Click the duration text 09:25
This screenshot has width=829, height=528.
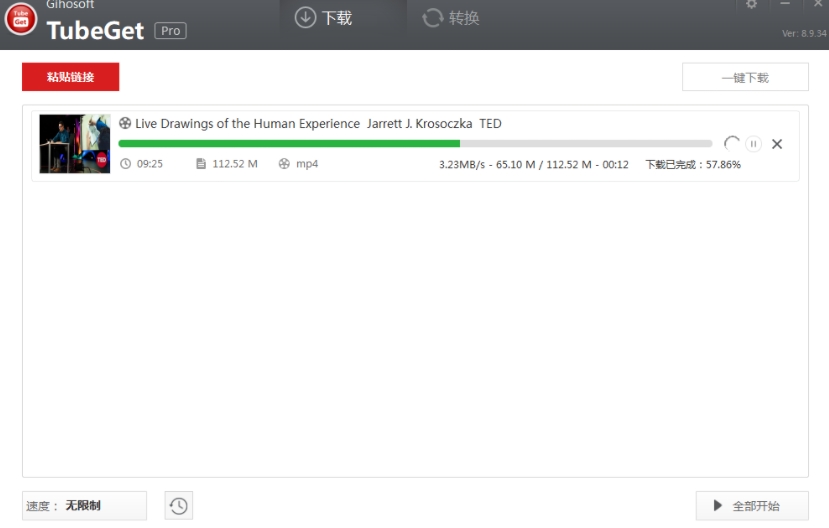(x=150, y=164)
